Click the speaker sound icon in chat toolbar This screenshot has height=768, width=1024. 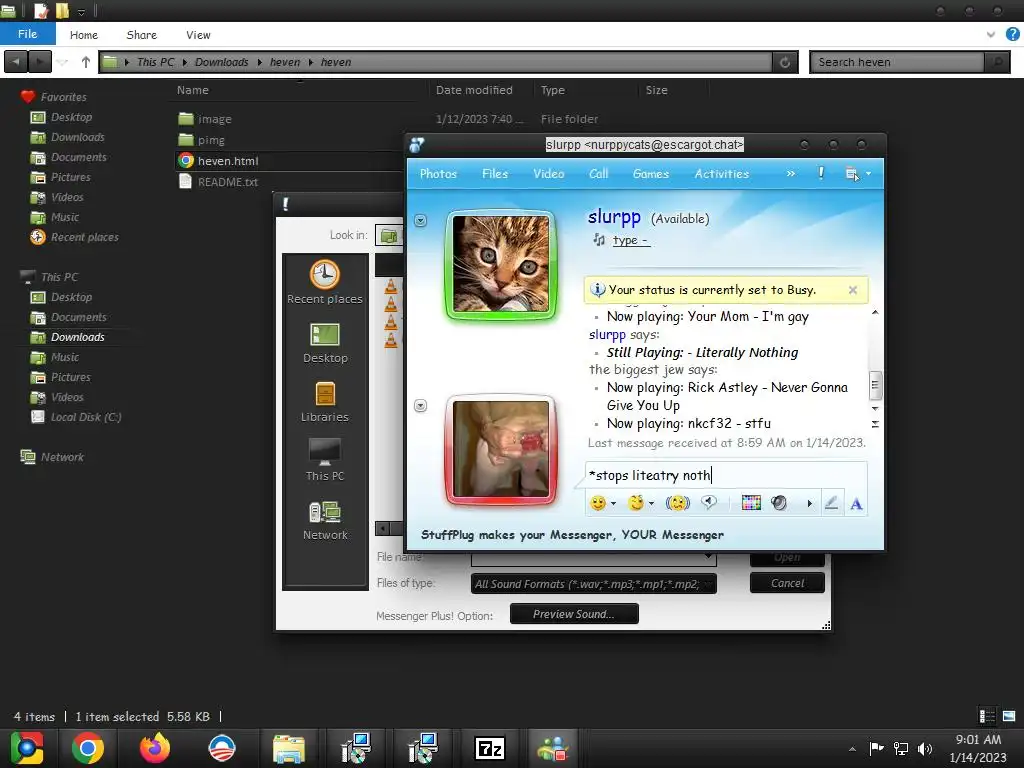pos(779,503)
